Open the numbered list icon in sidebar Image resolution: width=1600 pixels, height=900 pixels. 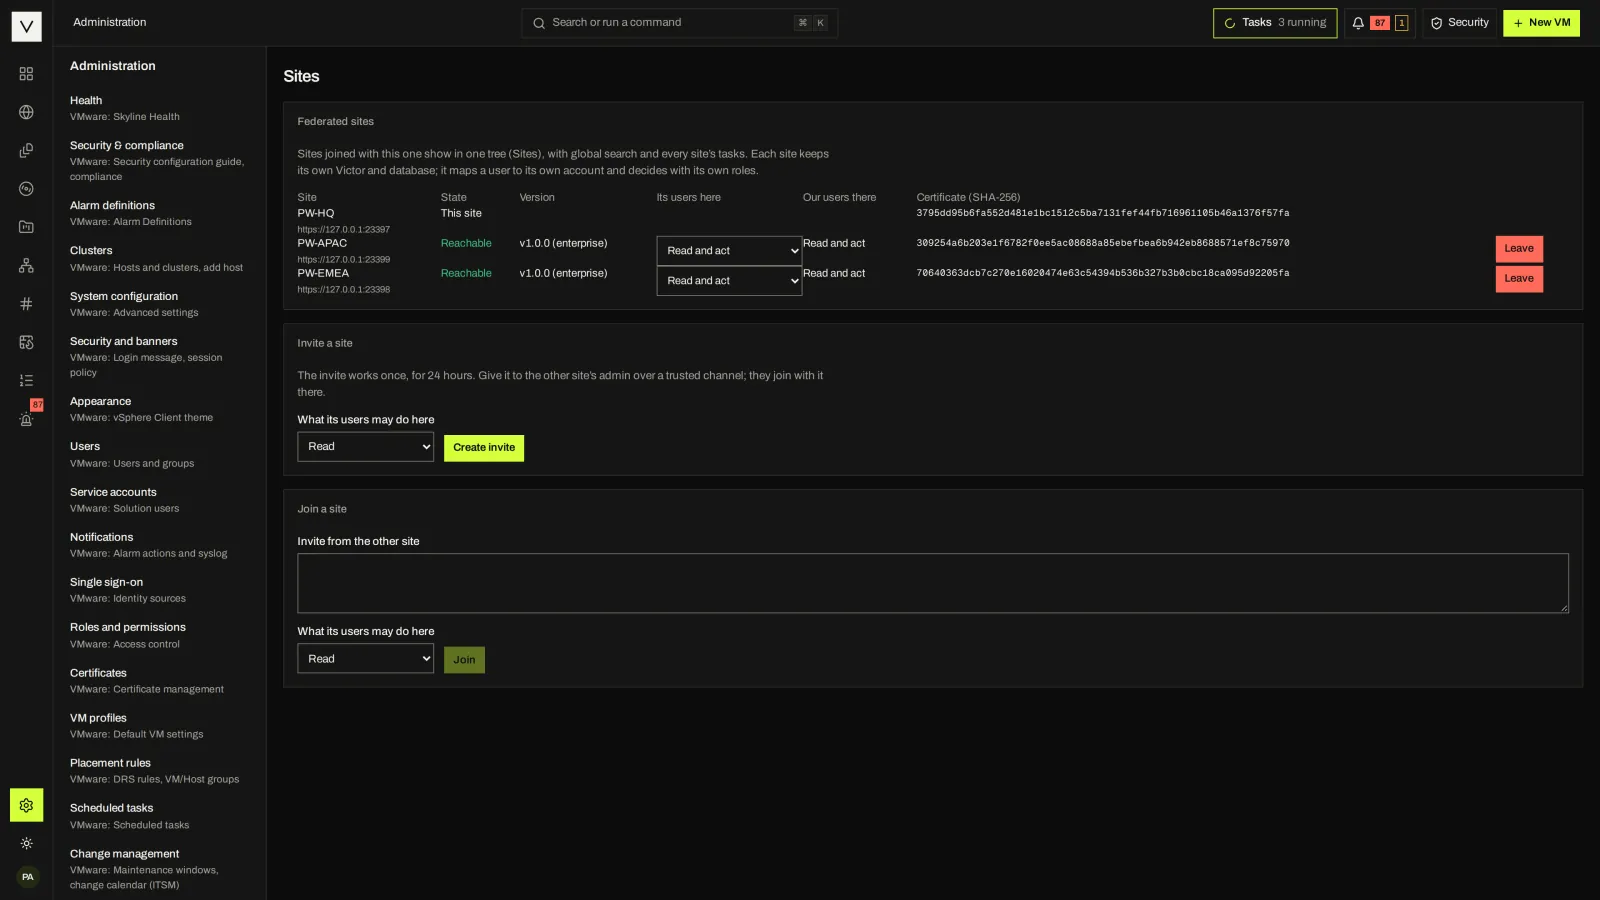coord(26,380)
